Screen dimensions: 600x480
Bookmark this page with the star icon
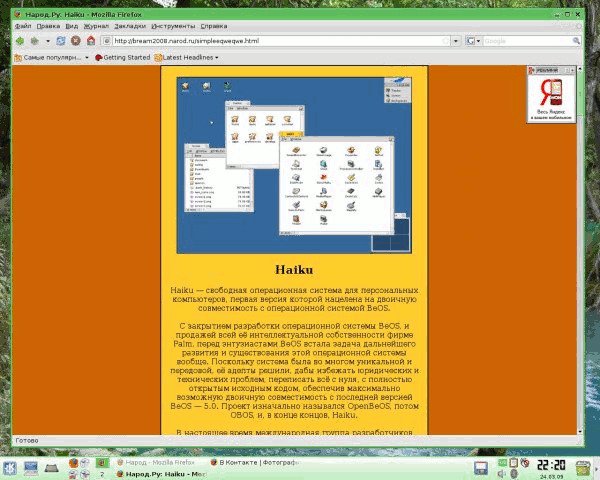pyautogui.click(x=446, y=41)
